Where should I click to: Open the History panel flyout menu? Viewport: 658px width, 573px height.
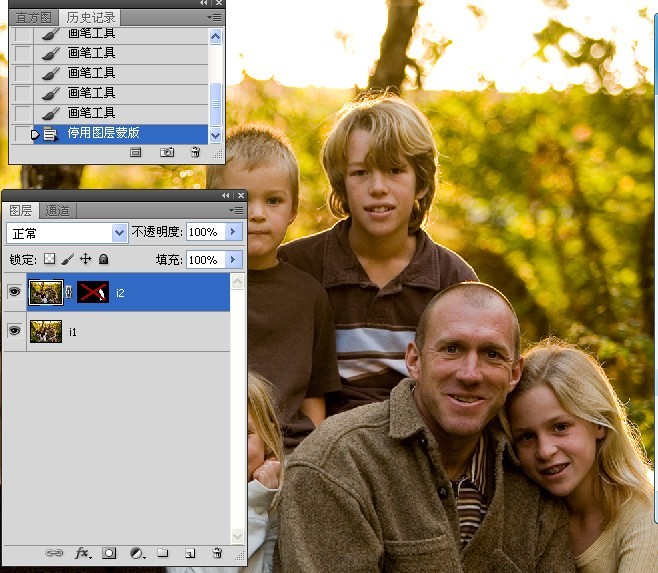(x=214, y=17)
